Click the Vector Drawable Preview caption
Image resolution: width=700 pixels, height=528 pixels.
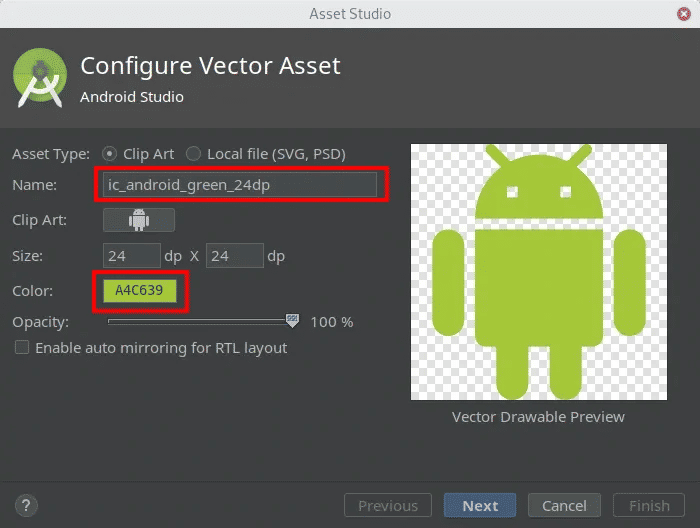pos(538,417)
